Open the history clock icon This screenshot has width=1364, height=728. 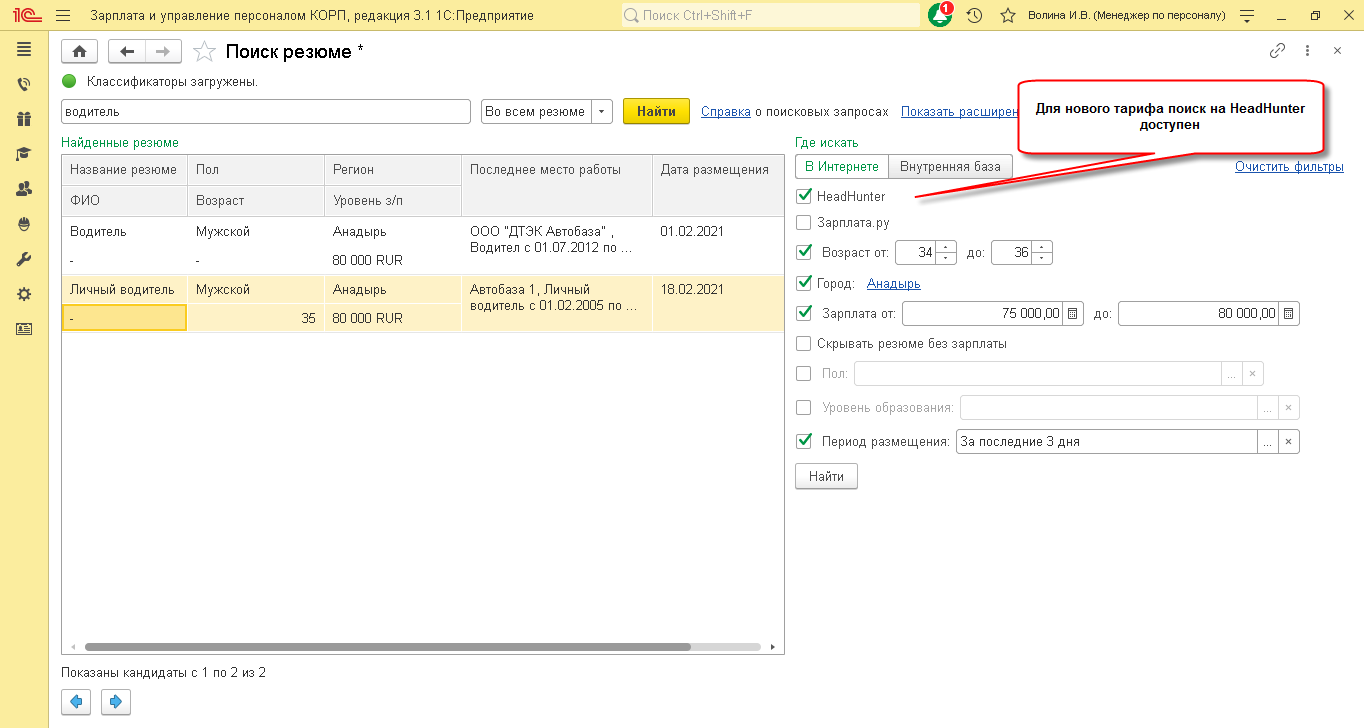(x=974, y=16)
